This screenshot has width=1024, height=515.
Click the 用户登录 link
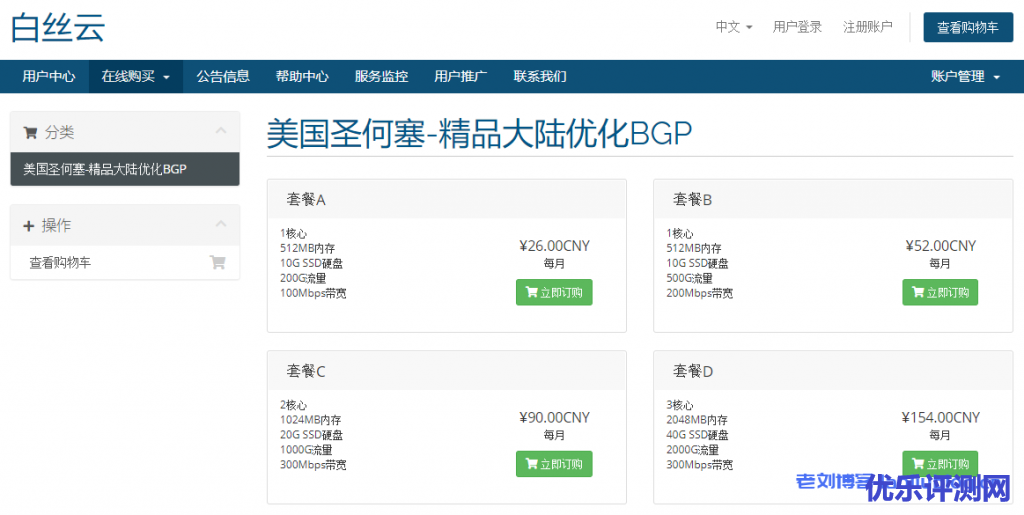[x=797, y=27]
